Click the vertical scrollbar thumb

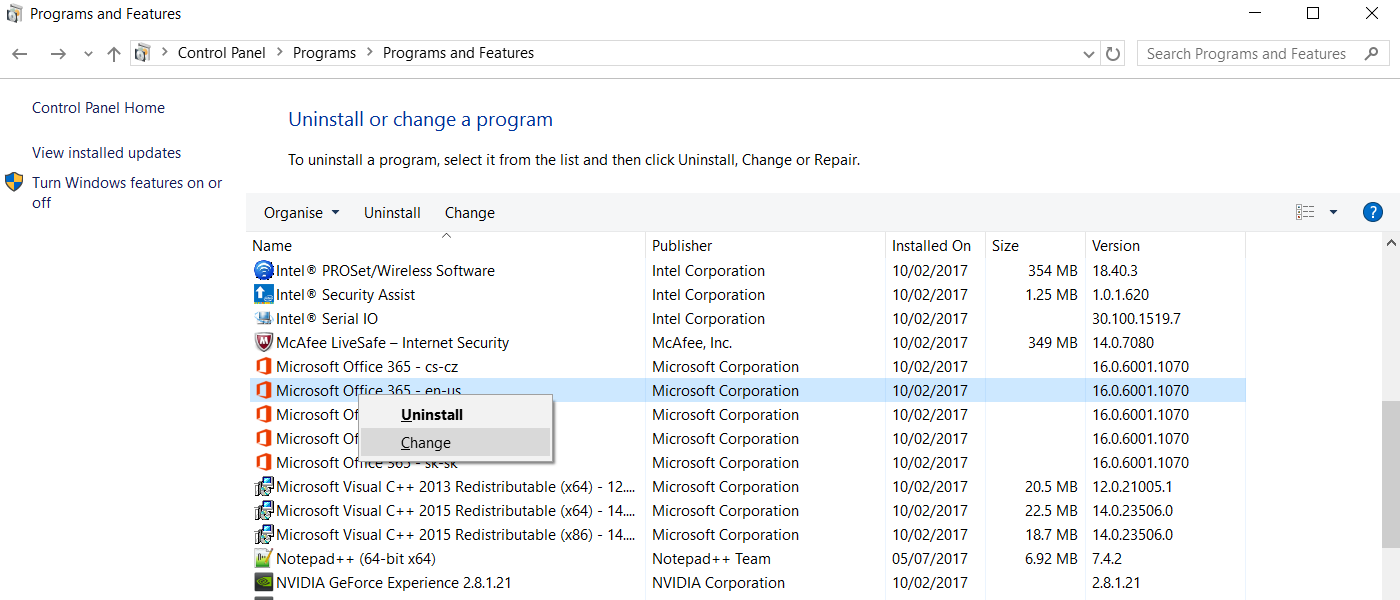coord(1391,474)
